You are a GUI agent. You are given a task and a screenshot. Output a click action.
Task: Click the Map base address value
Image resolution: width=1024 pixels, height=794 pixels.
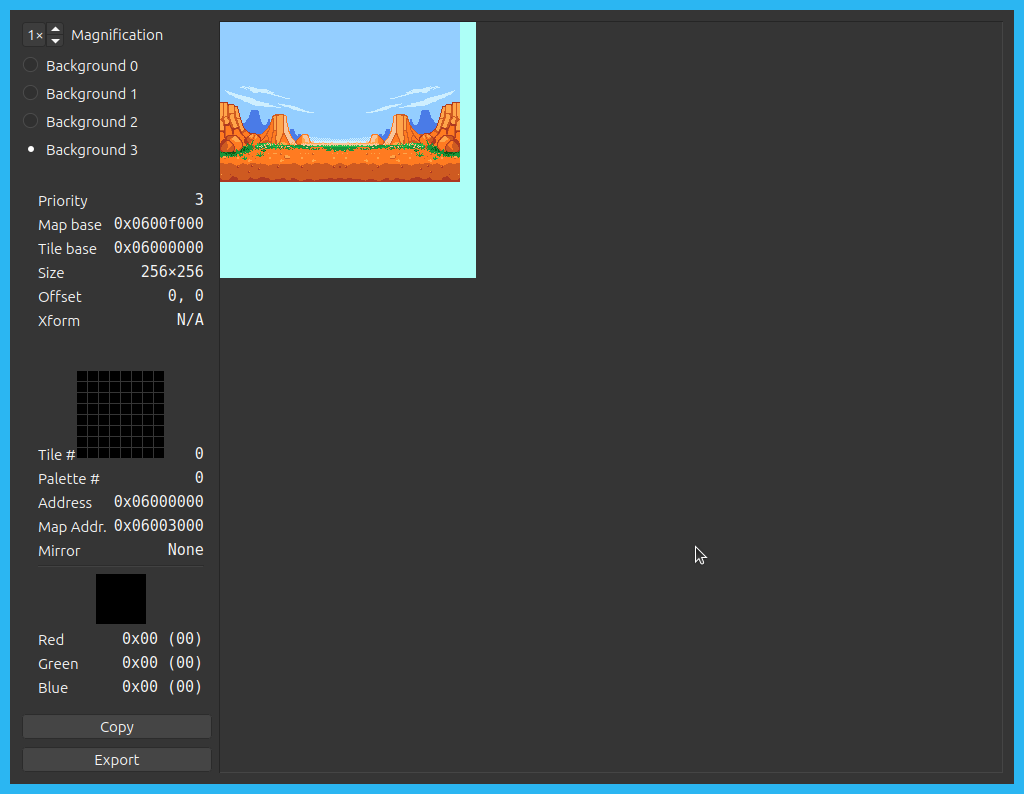158,224
